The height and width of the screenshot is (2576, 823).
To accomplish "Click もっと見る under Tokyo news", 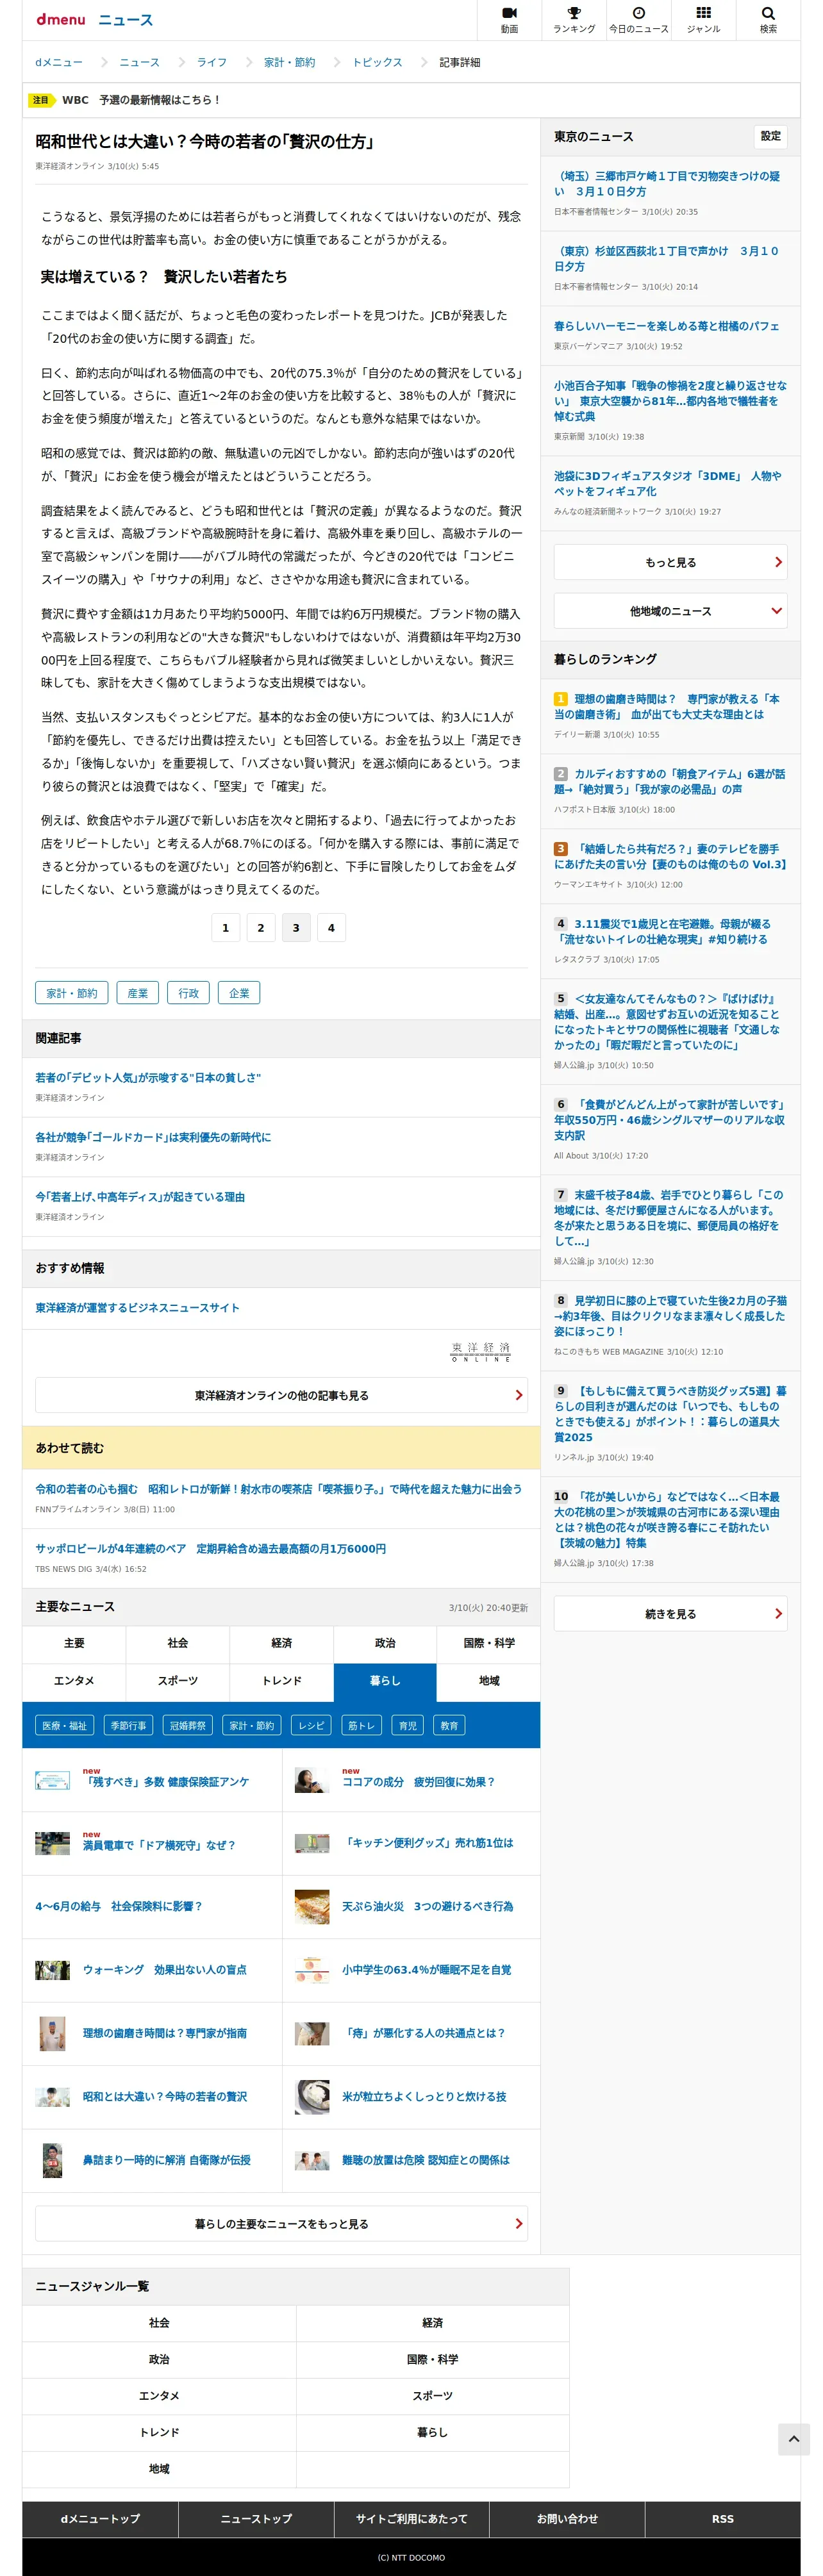I will click(670, 562).
